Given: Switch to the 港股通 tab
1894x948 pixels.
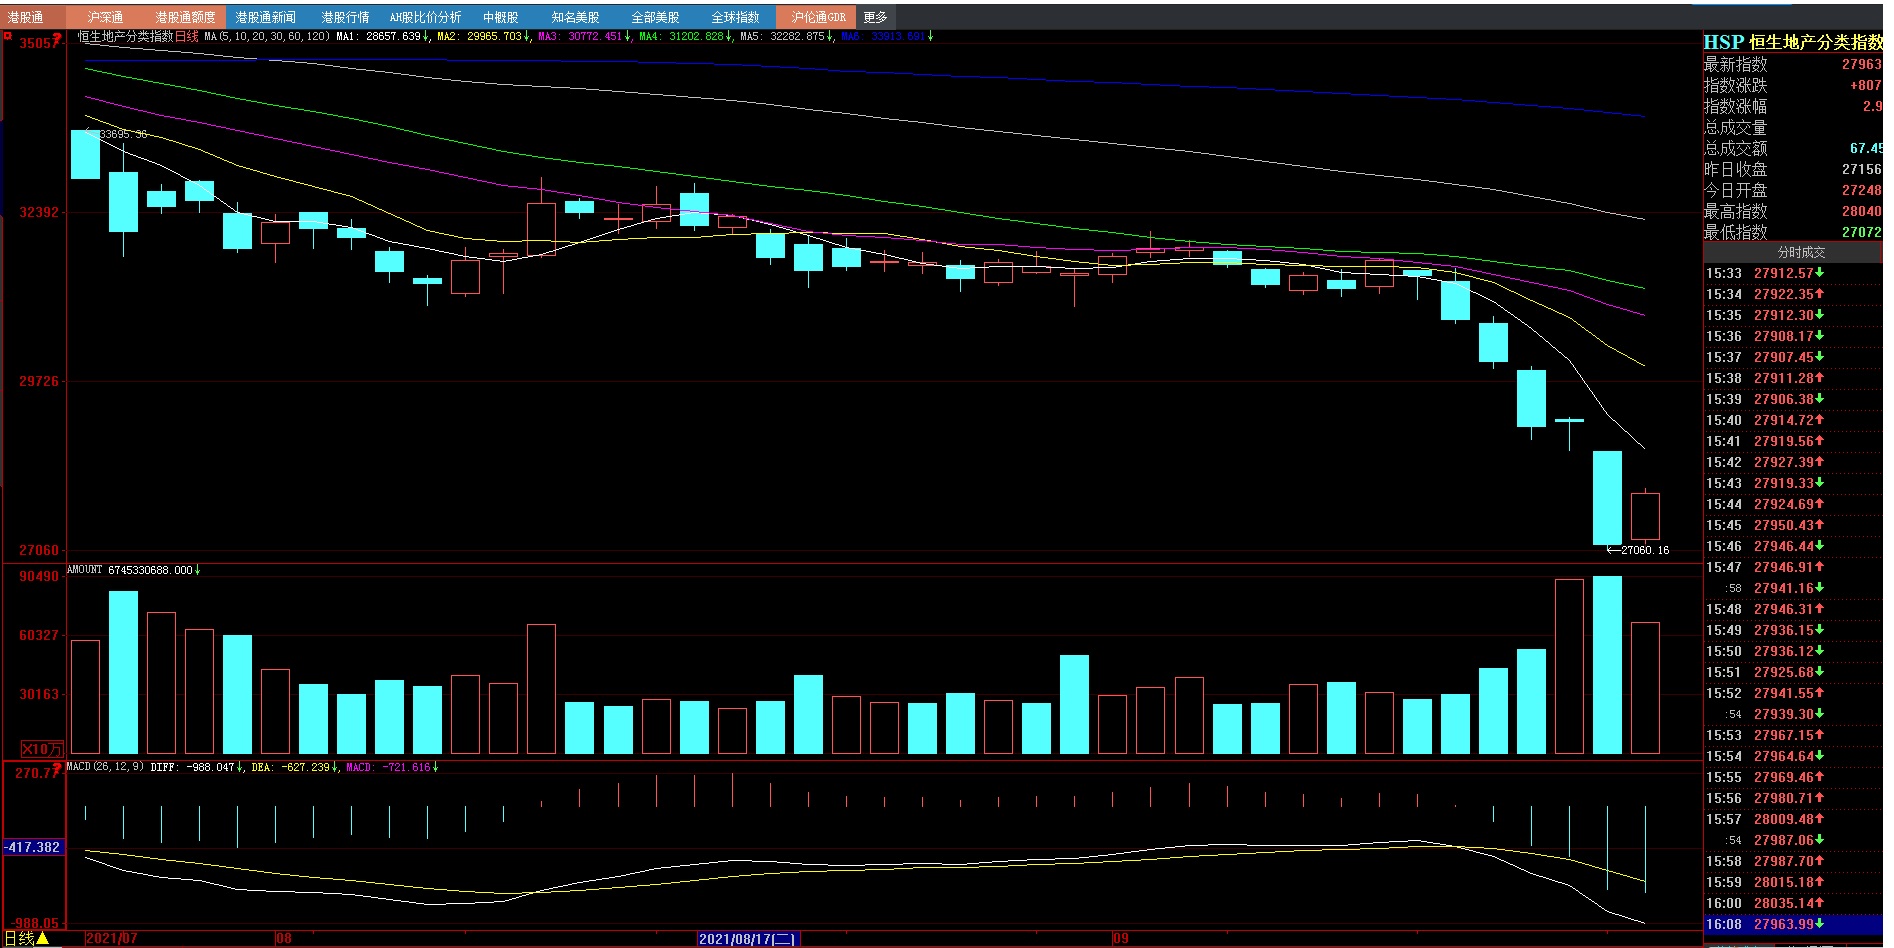Looking at the screenshot, I should 27,17.
